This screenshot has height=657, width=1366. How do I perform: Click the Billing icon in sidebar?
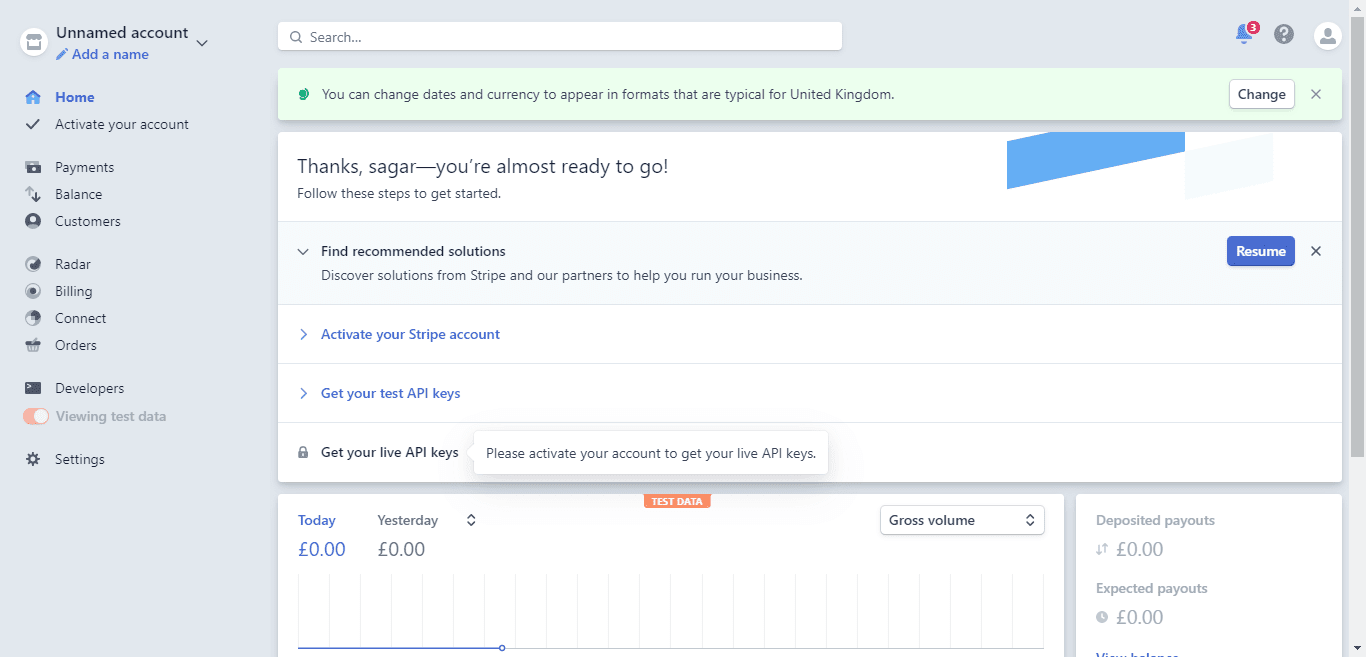point(33,291)
